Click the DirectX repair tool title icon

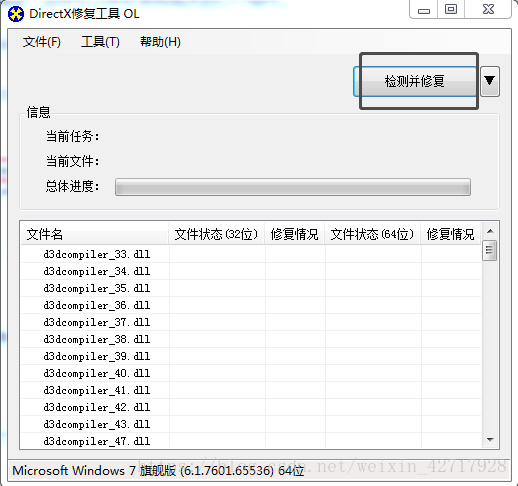click(x=16, y=14)
